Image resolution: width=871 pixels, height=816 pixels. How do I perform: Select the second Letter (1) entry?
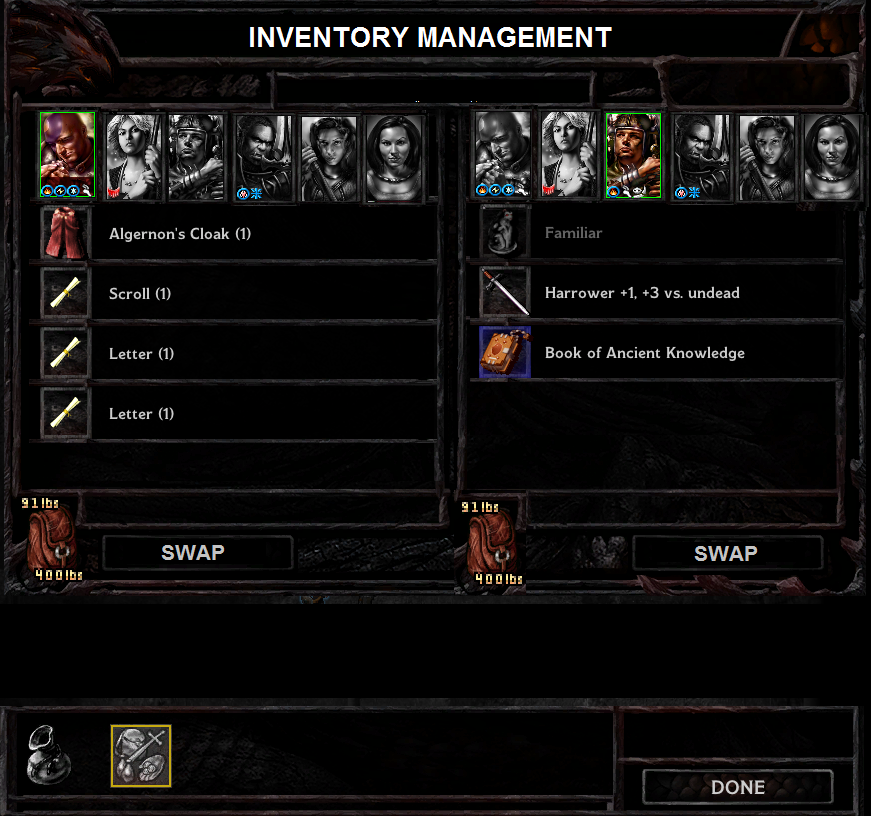[x=233, y=413]
